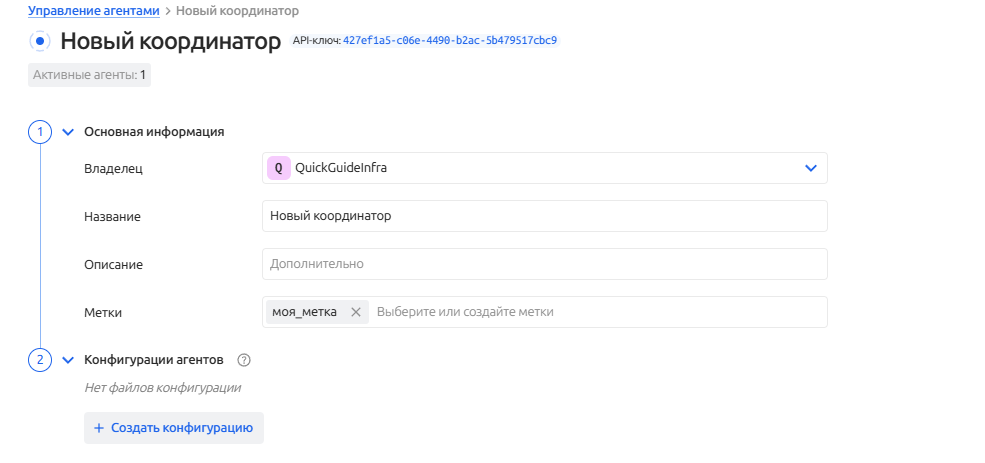Collapse the Основная информация section chevron

[x=68, y=131]
